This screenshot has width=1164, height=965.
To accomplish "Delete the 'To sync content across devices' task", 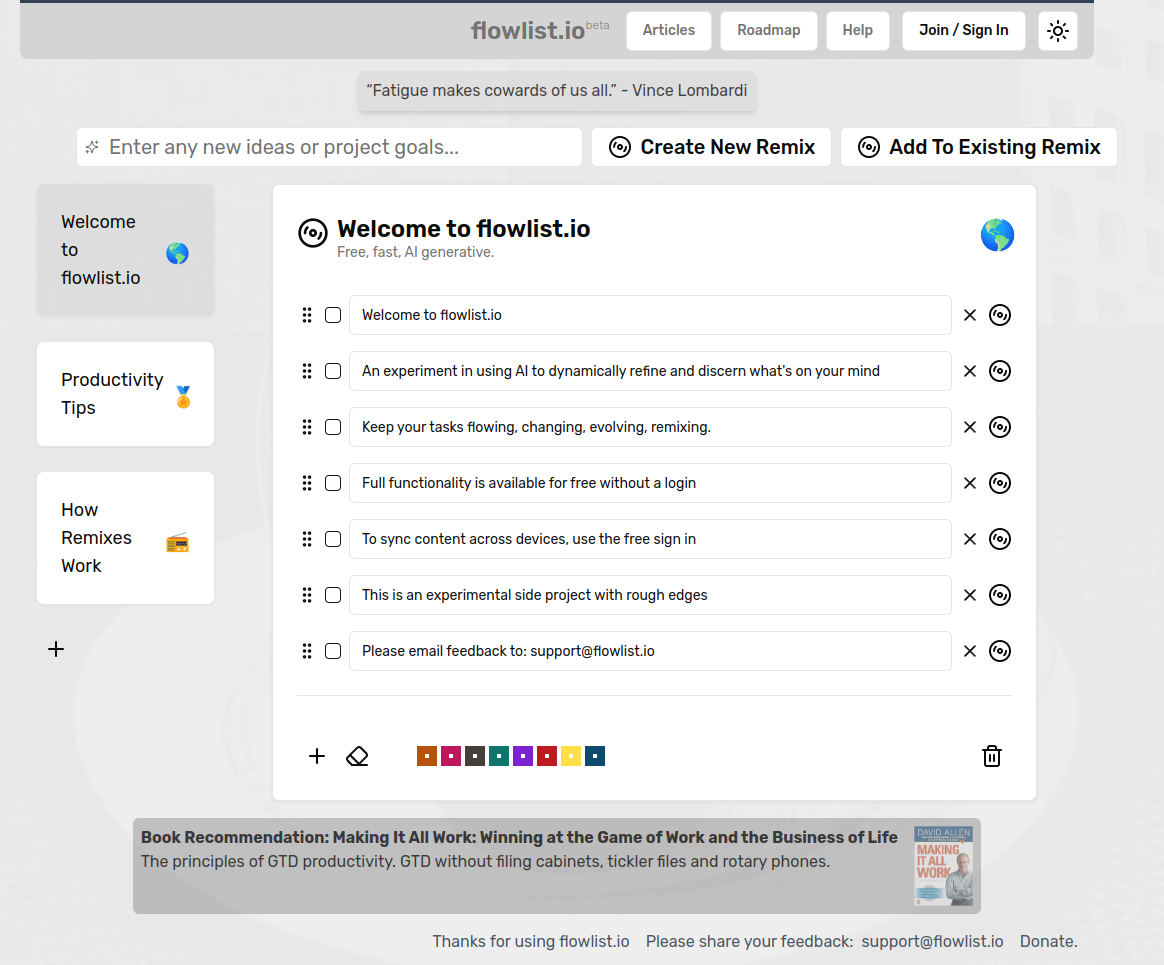I will point(970,539).
